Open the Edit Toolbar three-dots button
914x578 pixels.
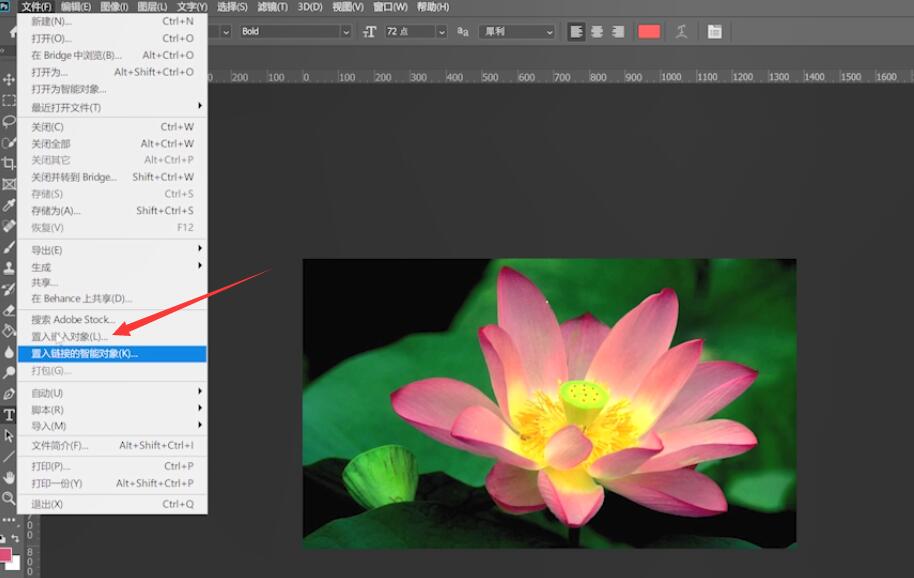[x=9, y=519]
